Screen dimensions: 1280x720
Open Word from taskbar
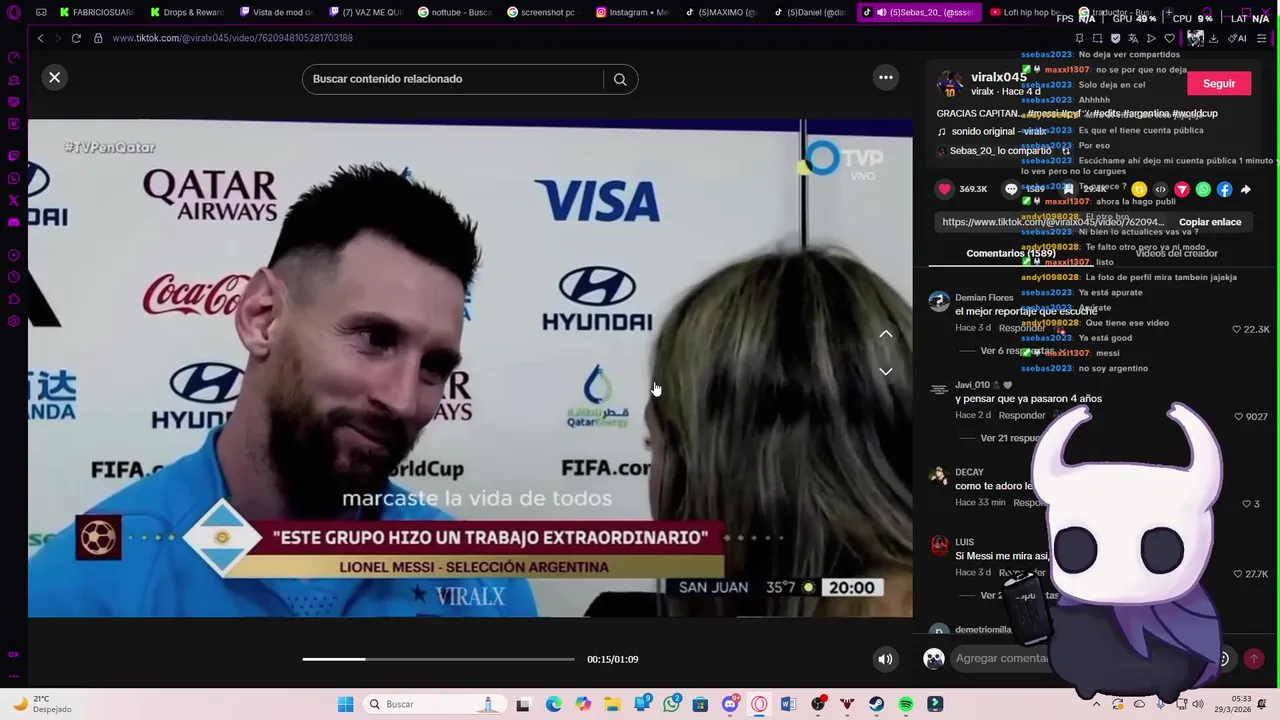(788, 704)
